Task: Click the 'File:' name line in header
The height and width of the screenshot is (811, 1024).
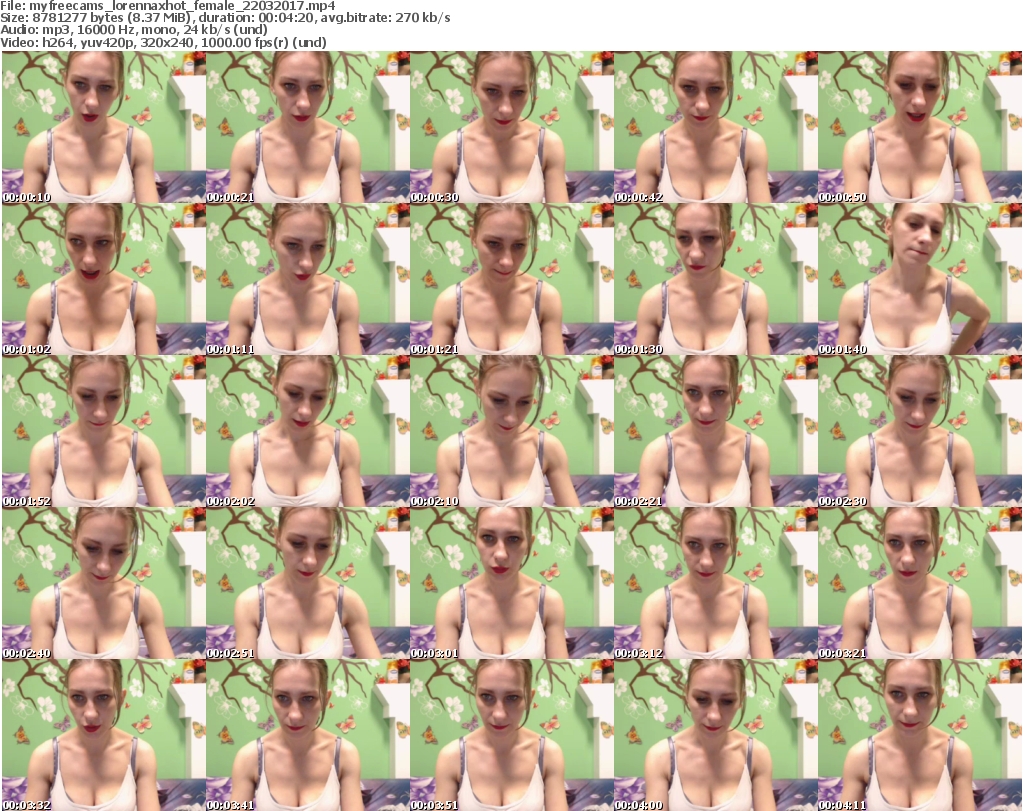Action: [168, 7]
